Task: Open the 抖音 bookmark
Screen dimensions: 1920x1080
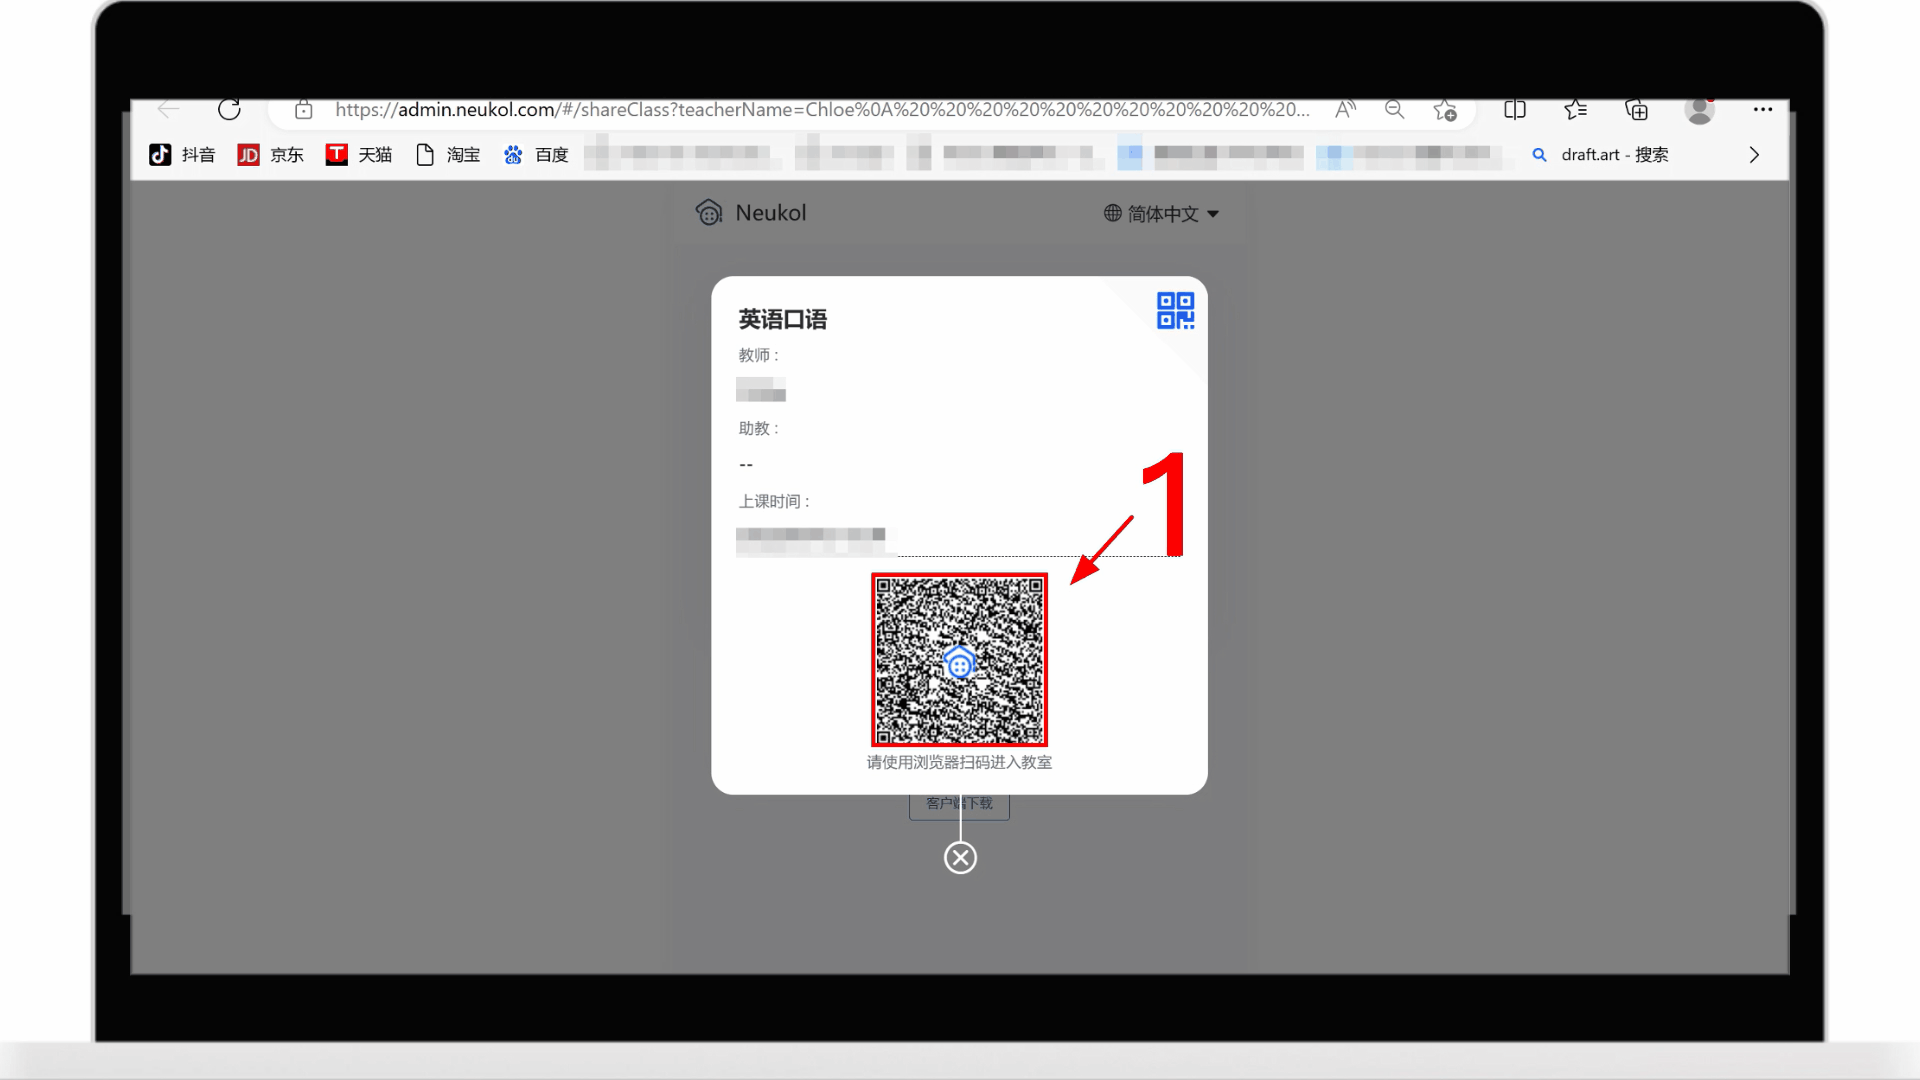Action: click(182, 155)
